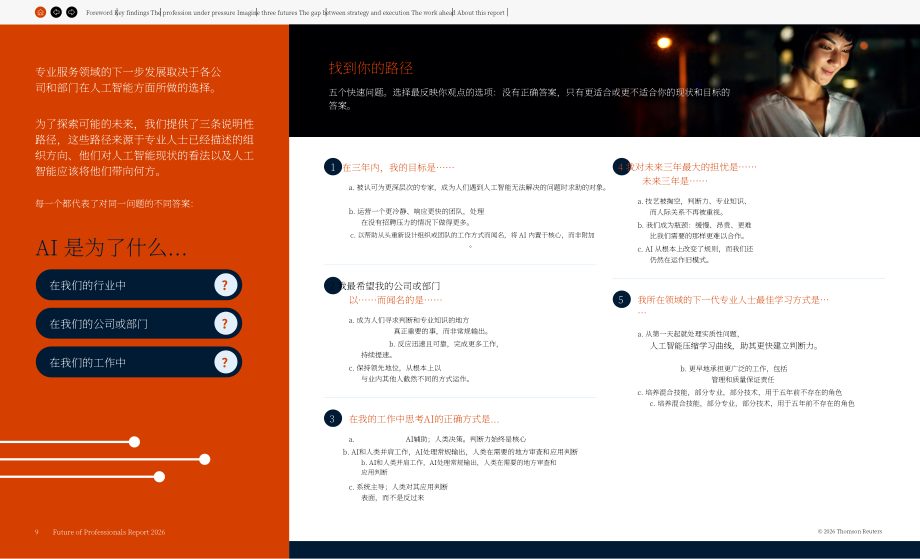Image resolution: width=920 pixels, height=559 pixels.
Task: Click question 1 heading 在三年内，我的目标是
Action: (398, 168)
